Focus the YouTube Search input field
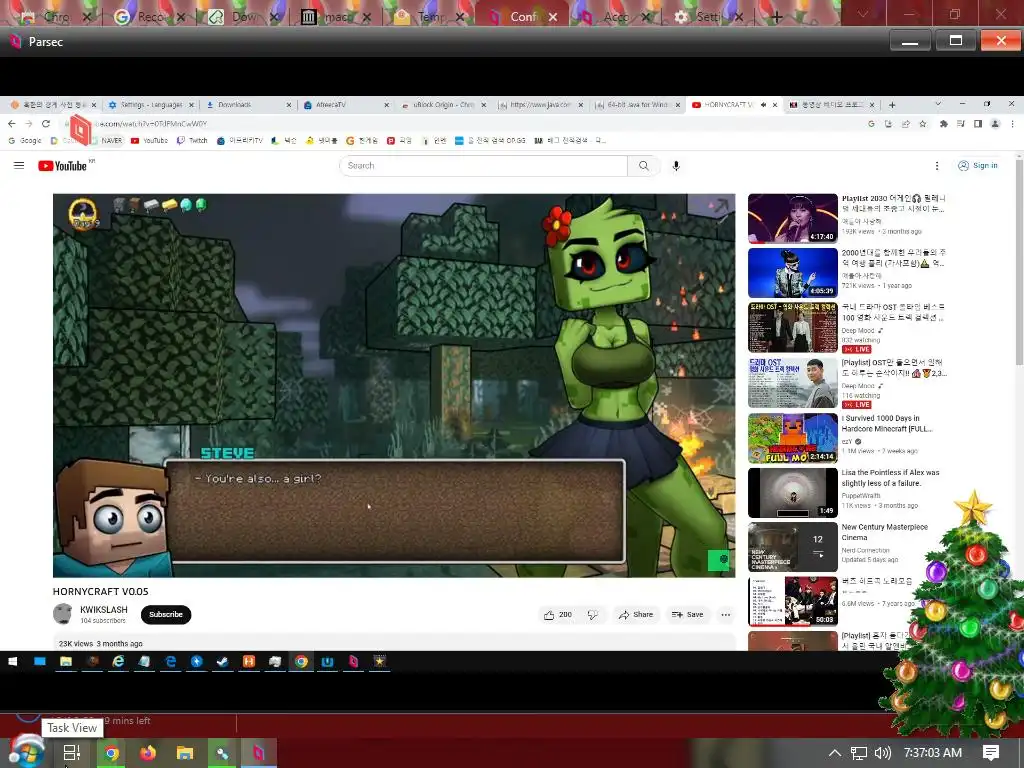The height and width of the screenshot is (768, 1024). coord(483,166)
